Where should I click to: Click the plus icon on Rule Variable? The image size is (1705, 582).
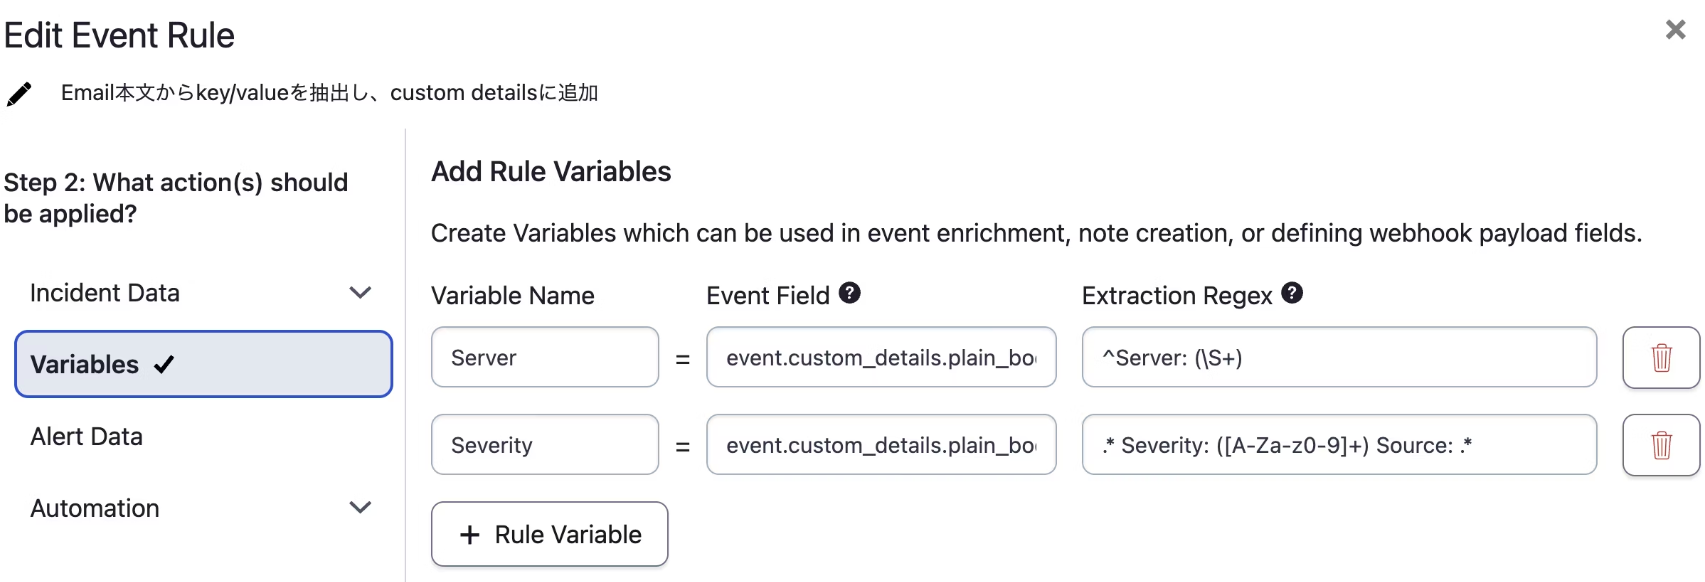(470, 535)
